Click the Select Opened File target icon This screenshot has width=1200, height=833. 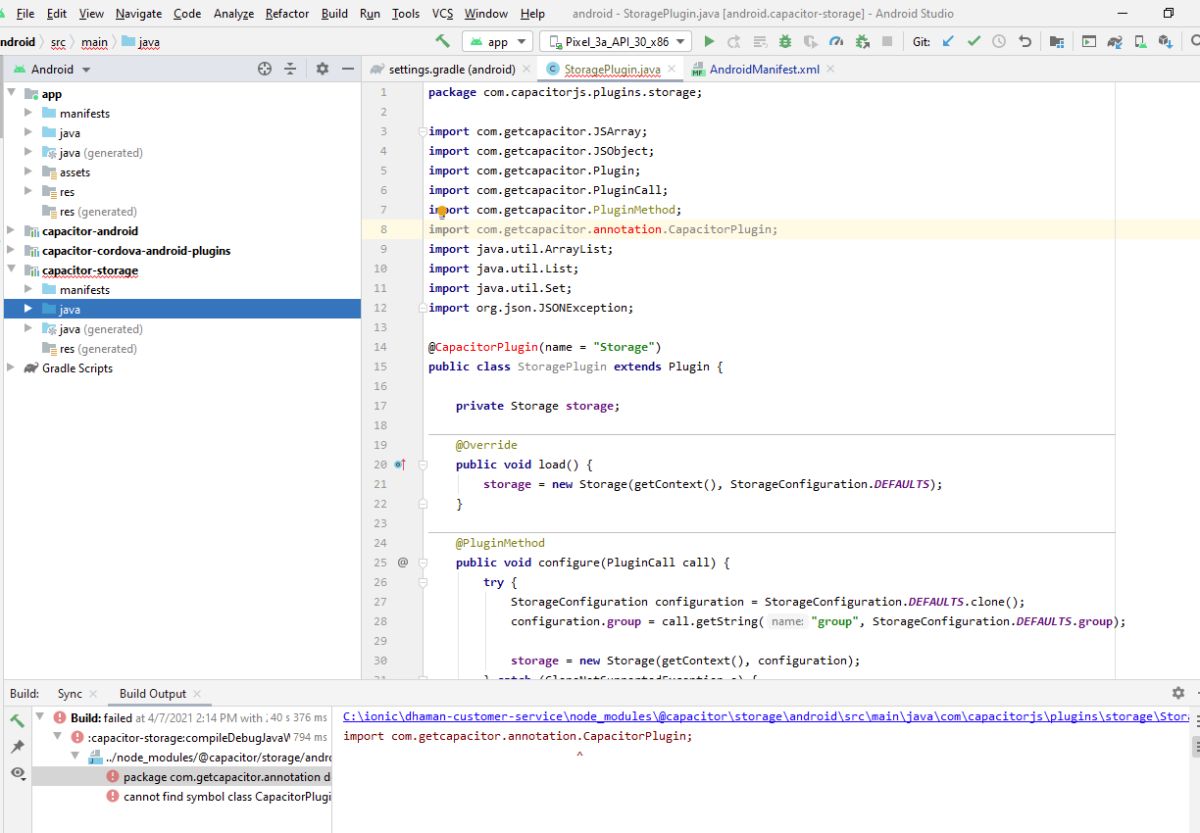tap(264, 69)
